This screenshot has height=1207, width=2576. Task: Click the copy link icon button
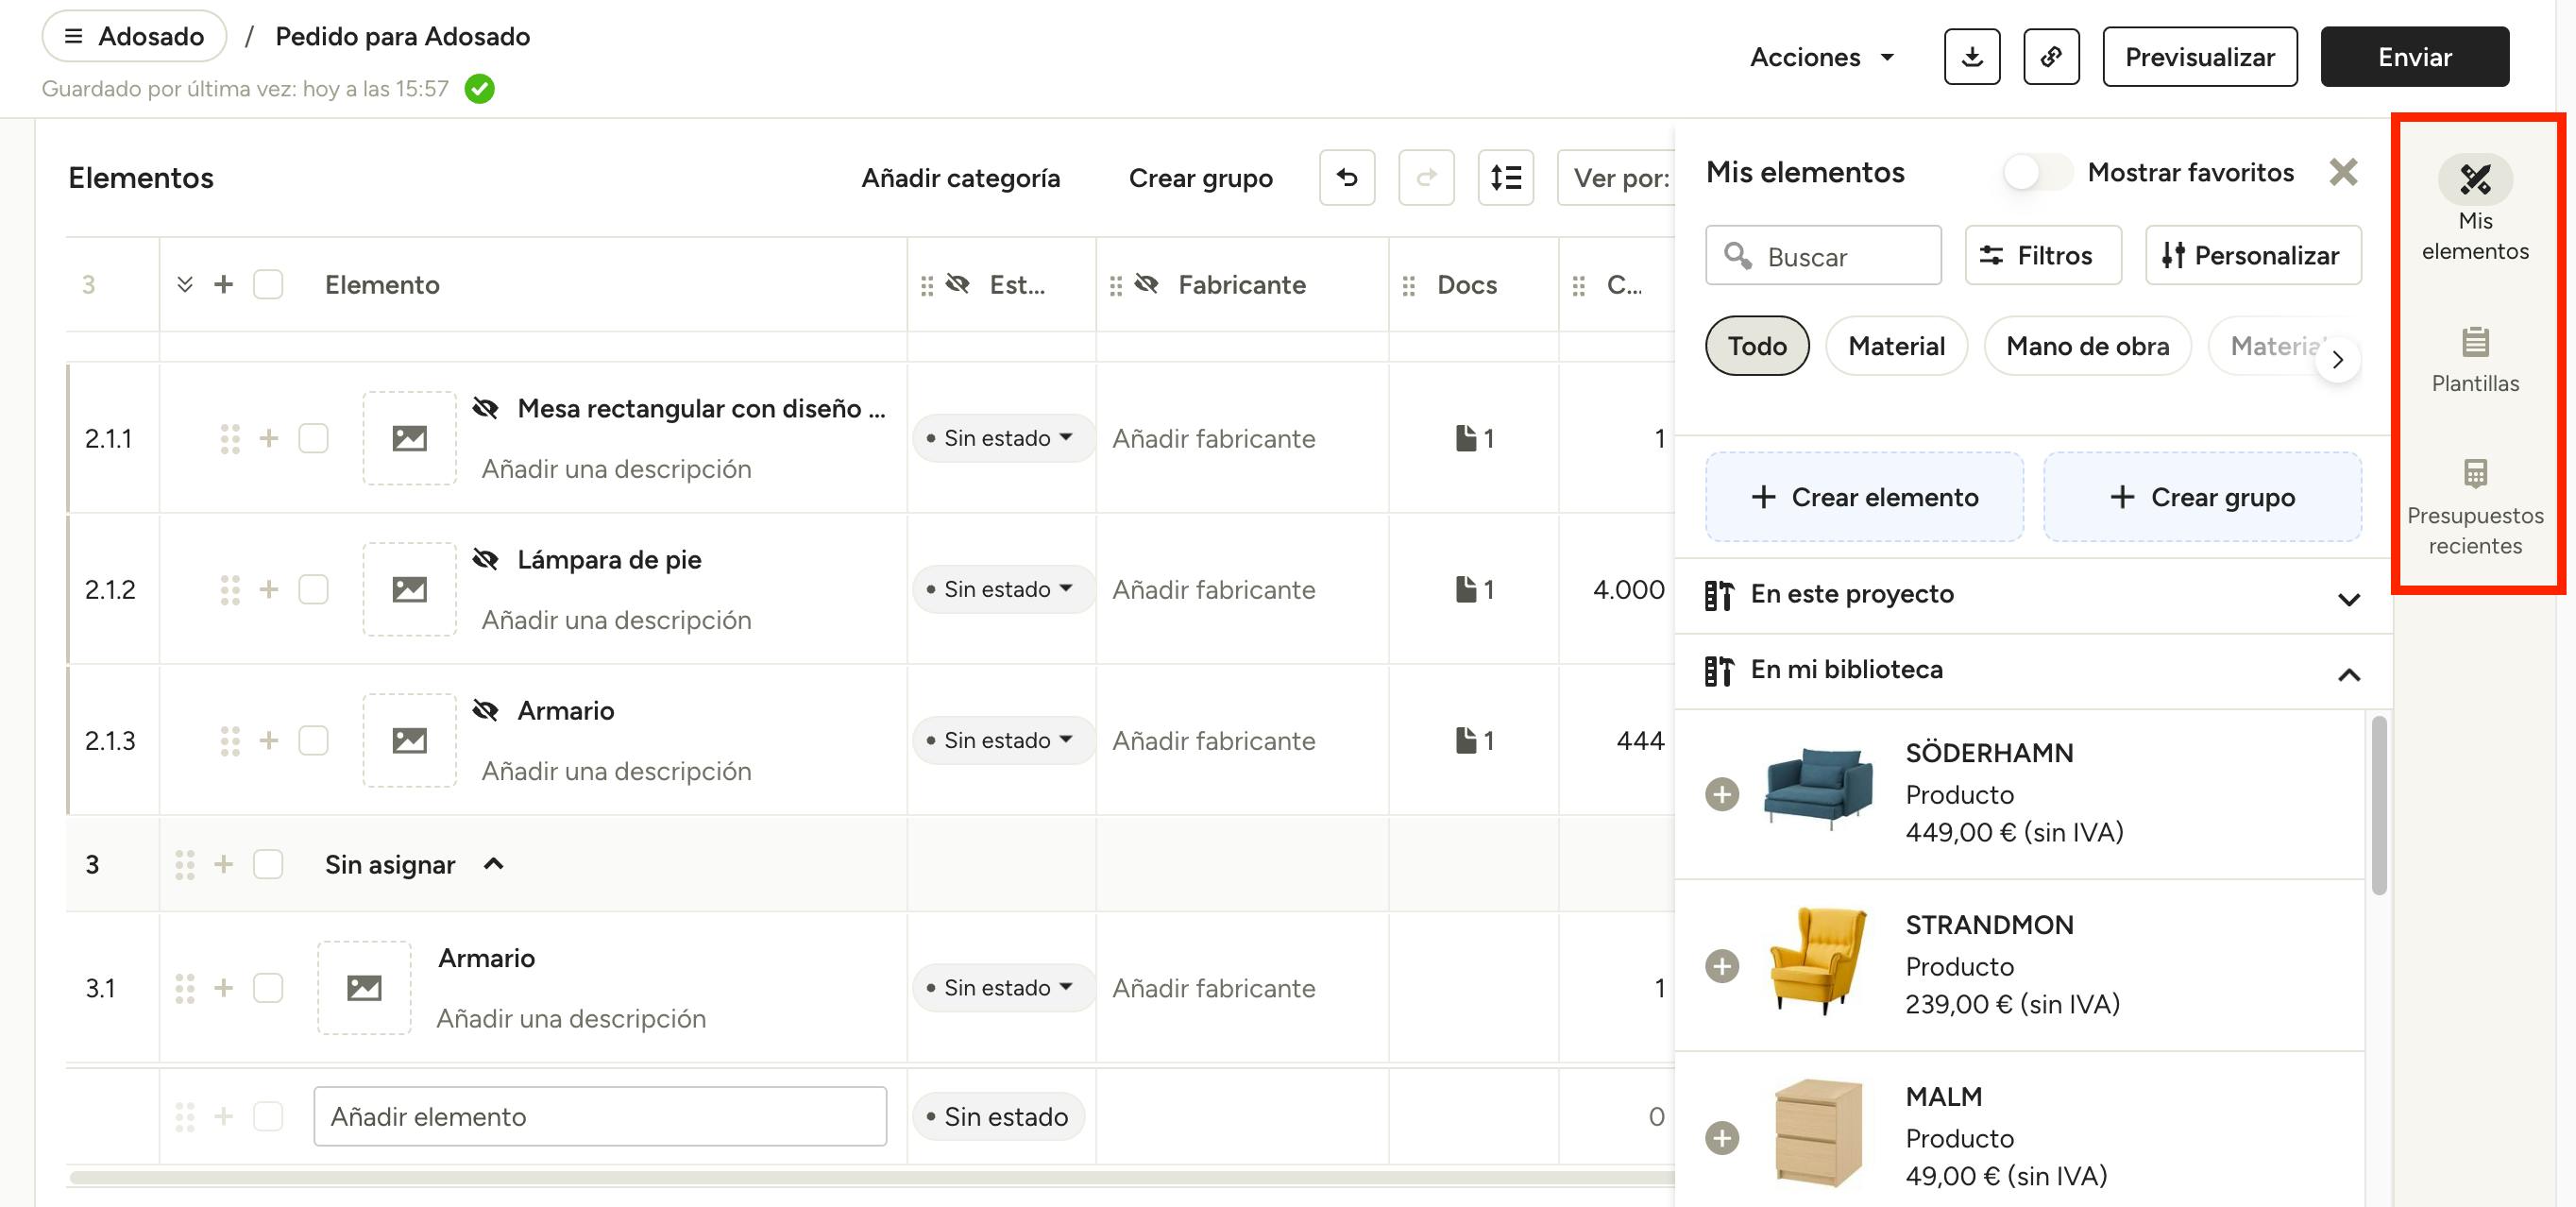point(2050,57)
